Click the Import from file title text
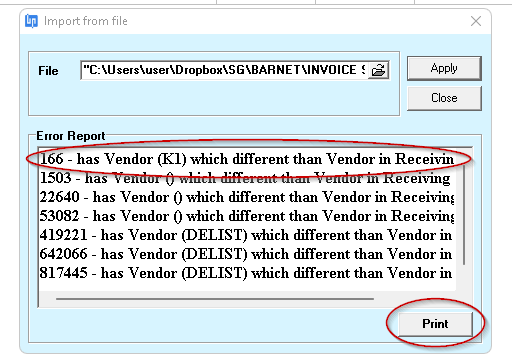This screenshot has width=512, height=362. [x=86, y=21]
